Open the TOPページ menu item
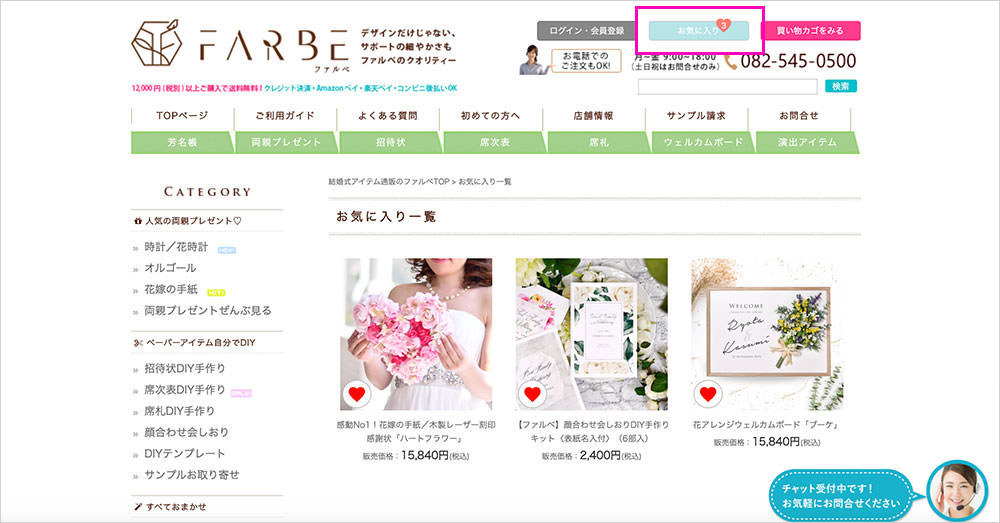 point(182,116)
